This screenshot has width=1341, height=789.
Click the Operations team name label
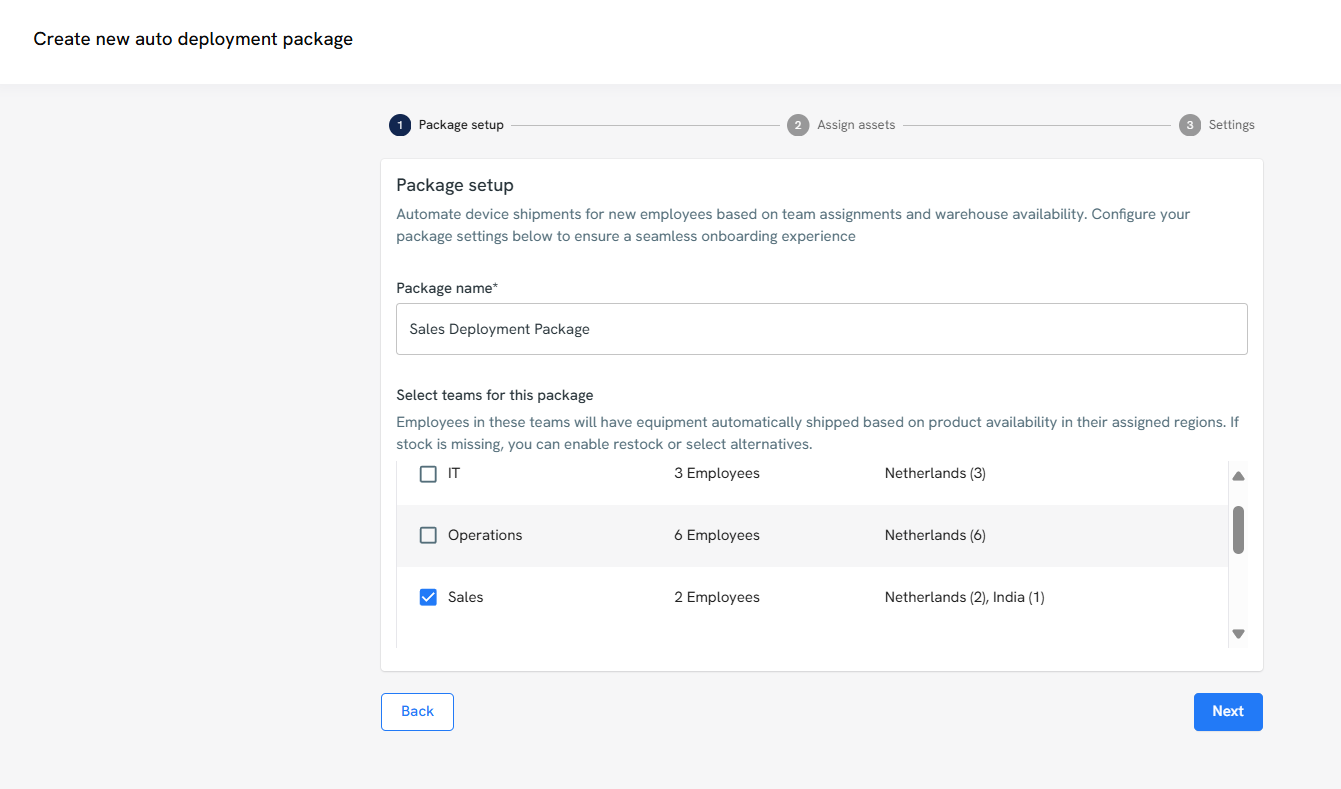coord(485,536)
